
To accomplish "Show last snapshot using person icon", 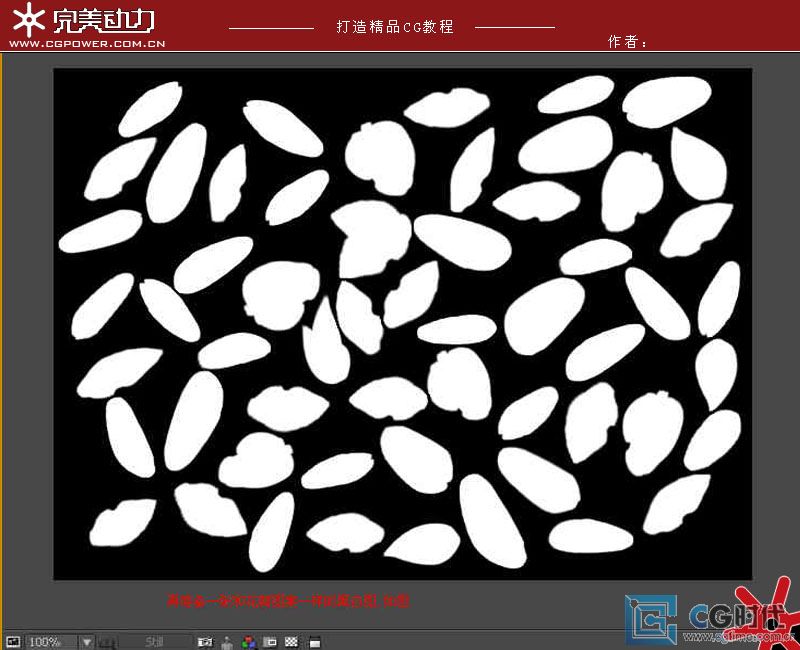I will [227, 642].
